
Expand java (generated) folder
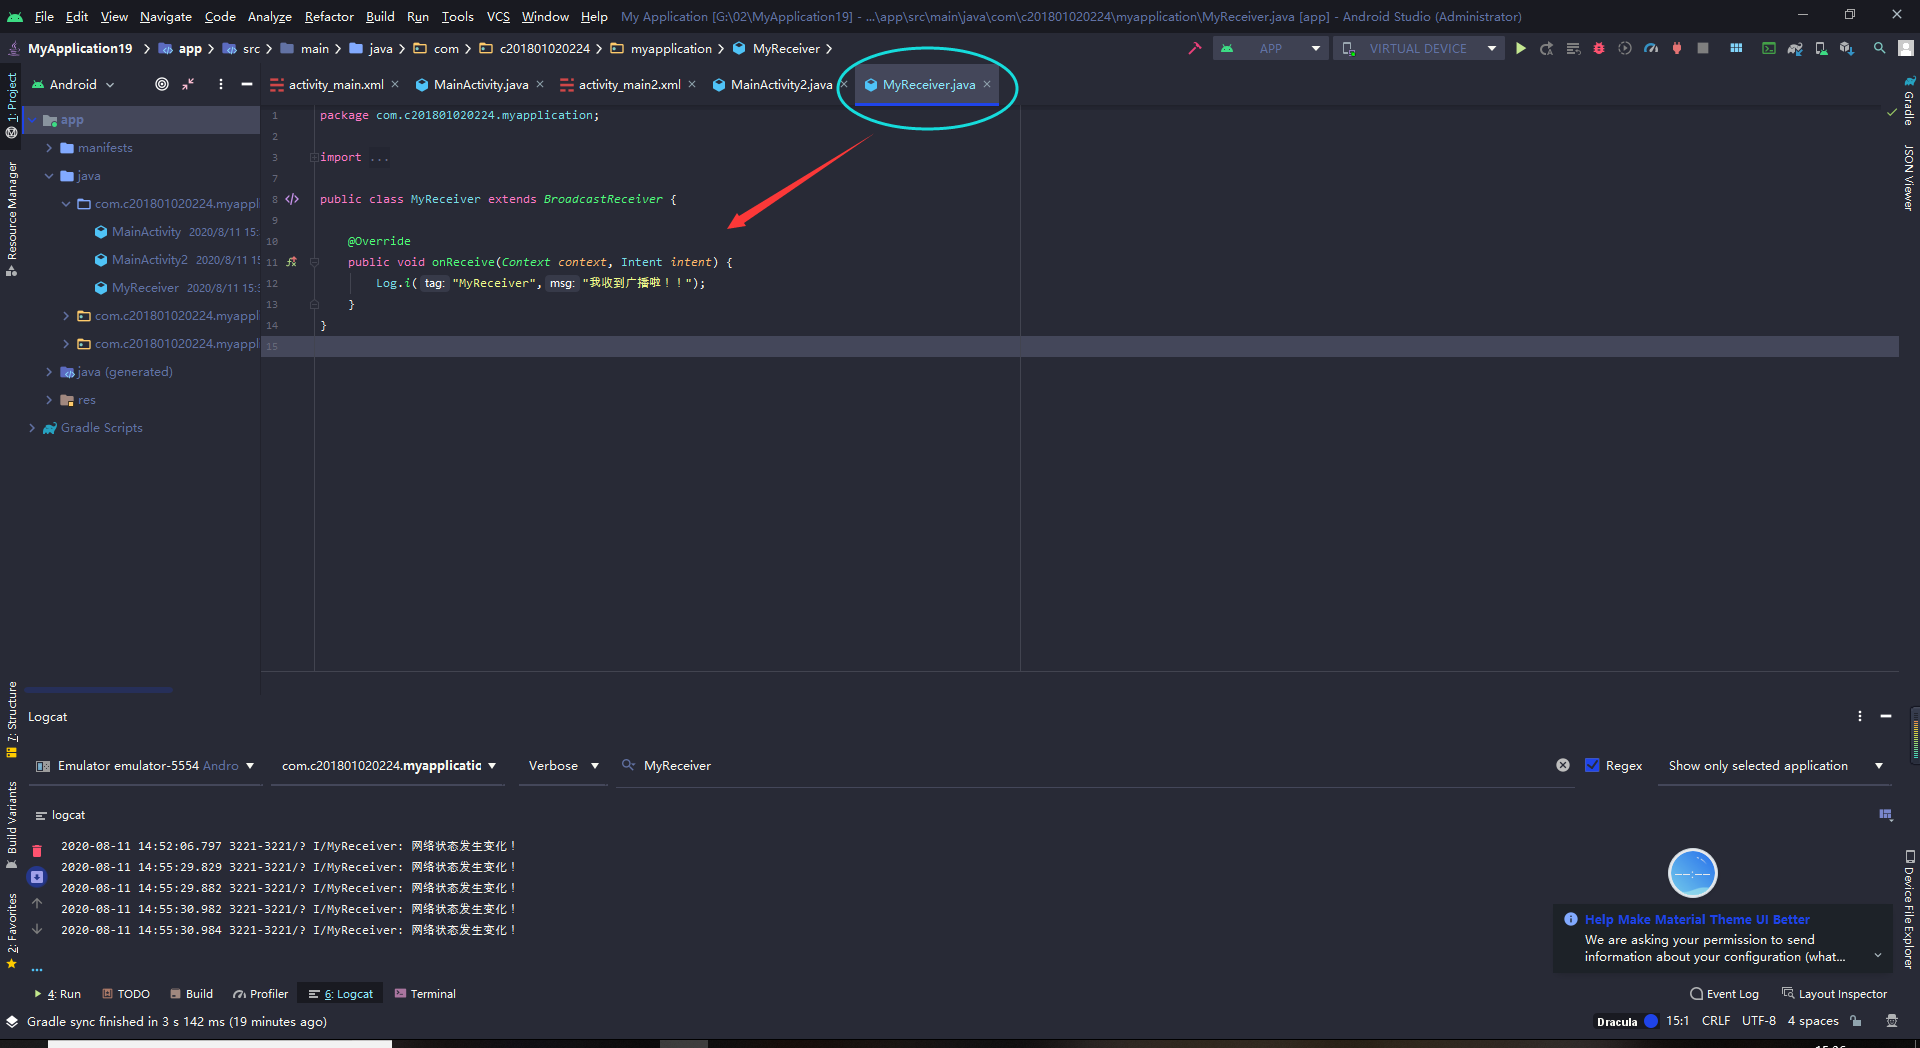pyautogui.click(x=49, y=372)
